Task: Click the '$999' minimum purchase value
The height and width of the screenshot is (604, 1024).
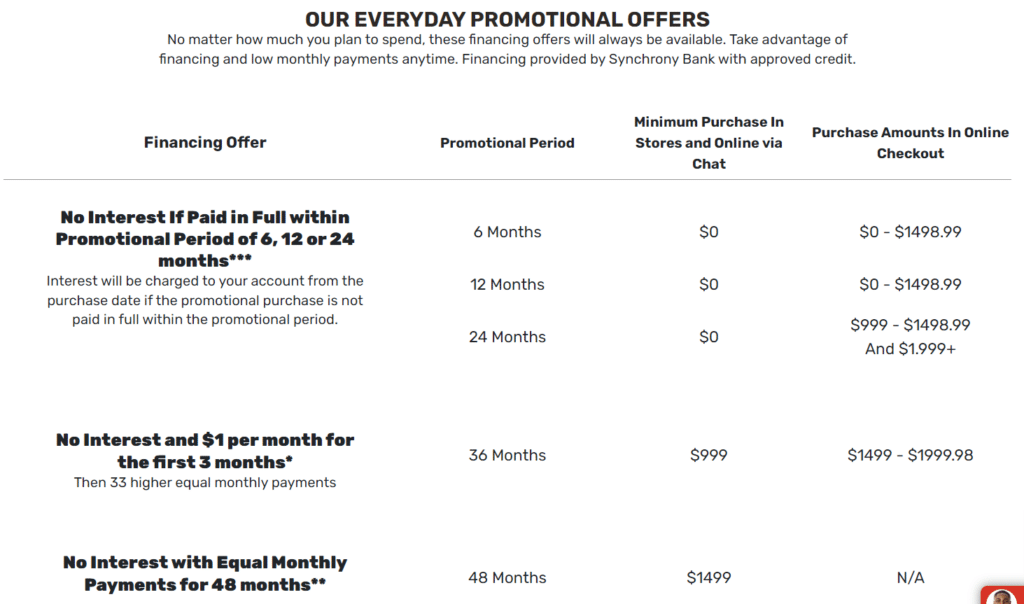Action: (x=709, y=454)
